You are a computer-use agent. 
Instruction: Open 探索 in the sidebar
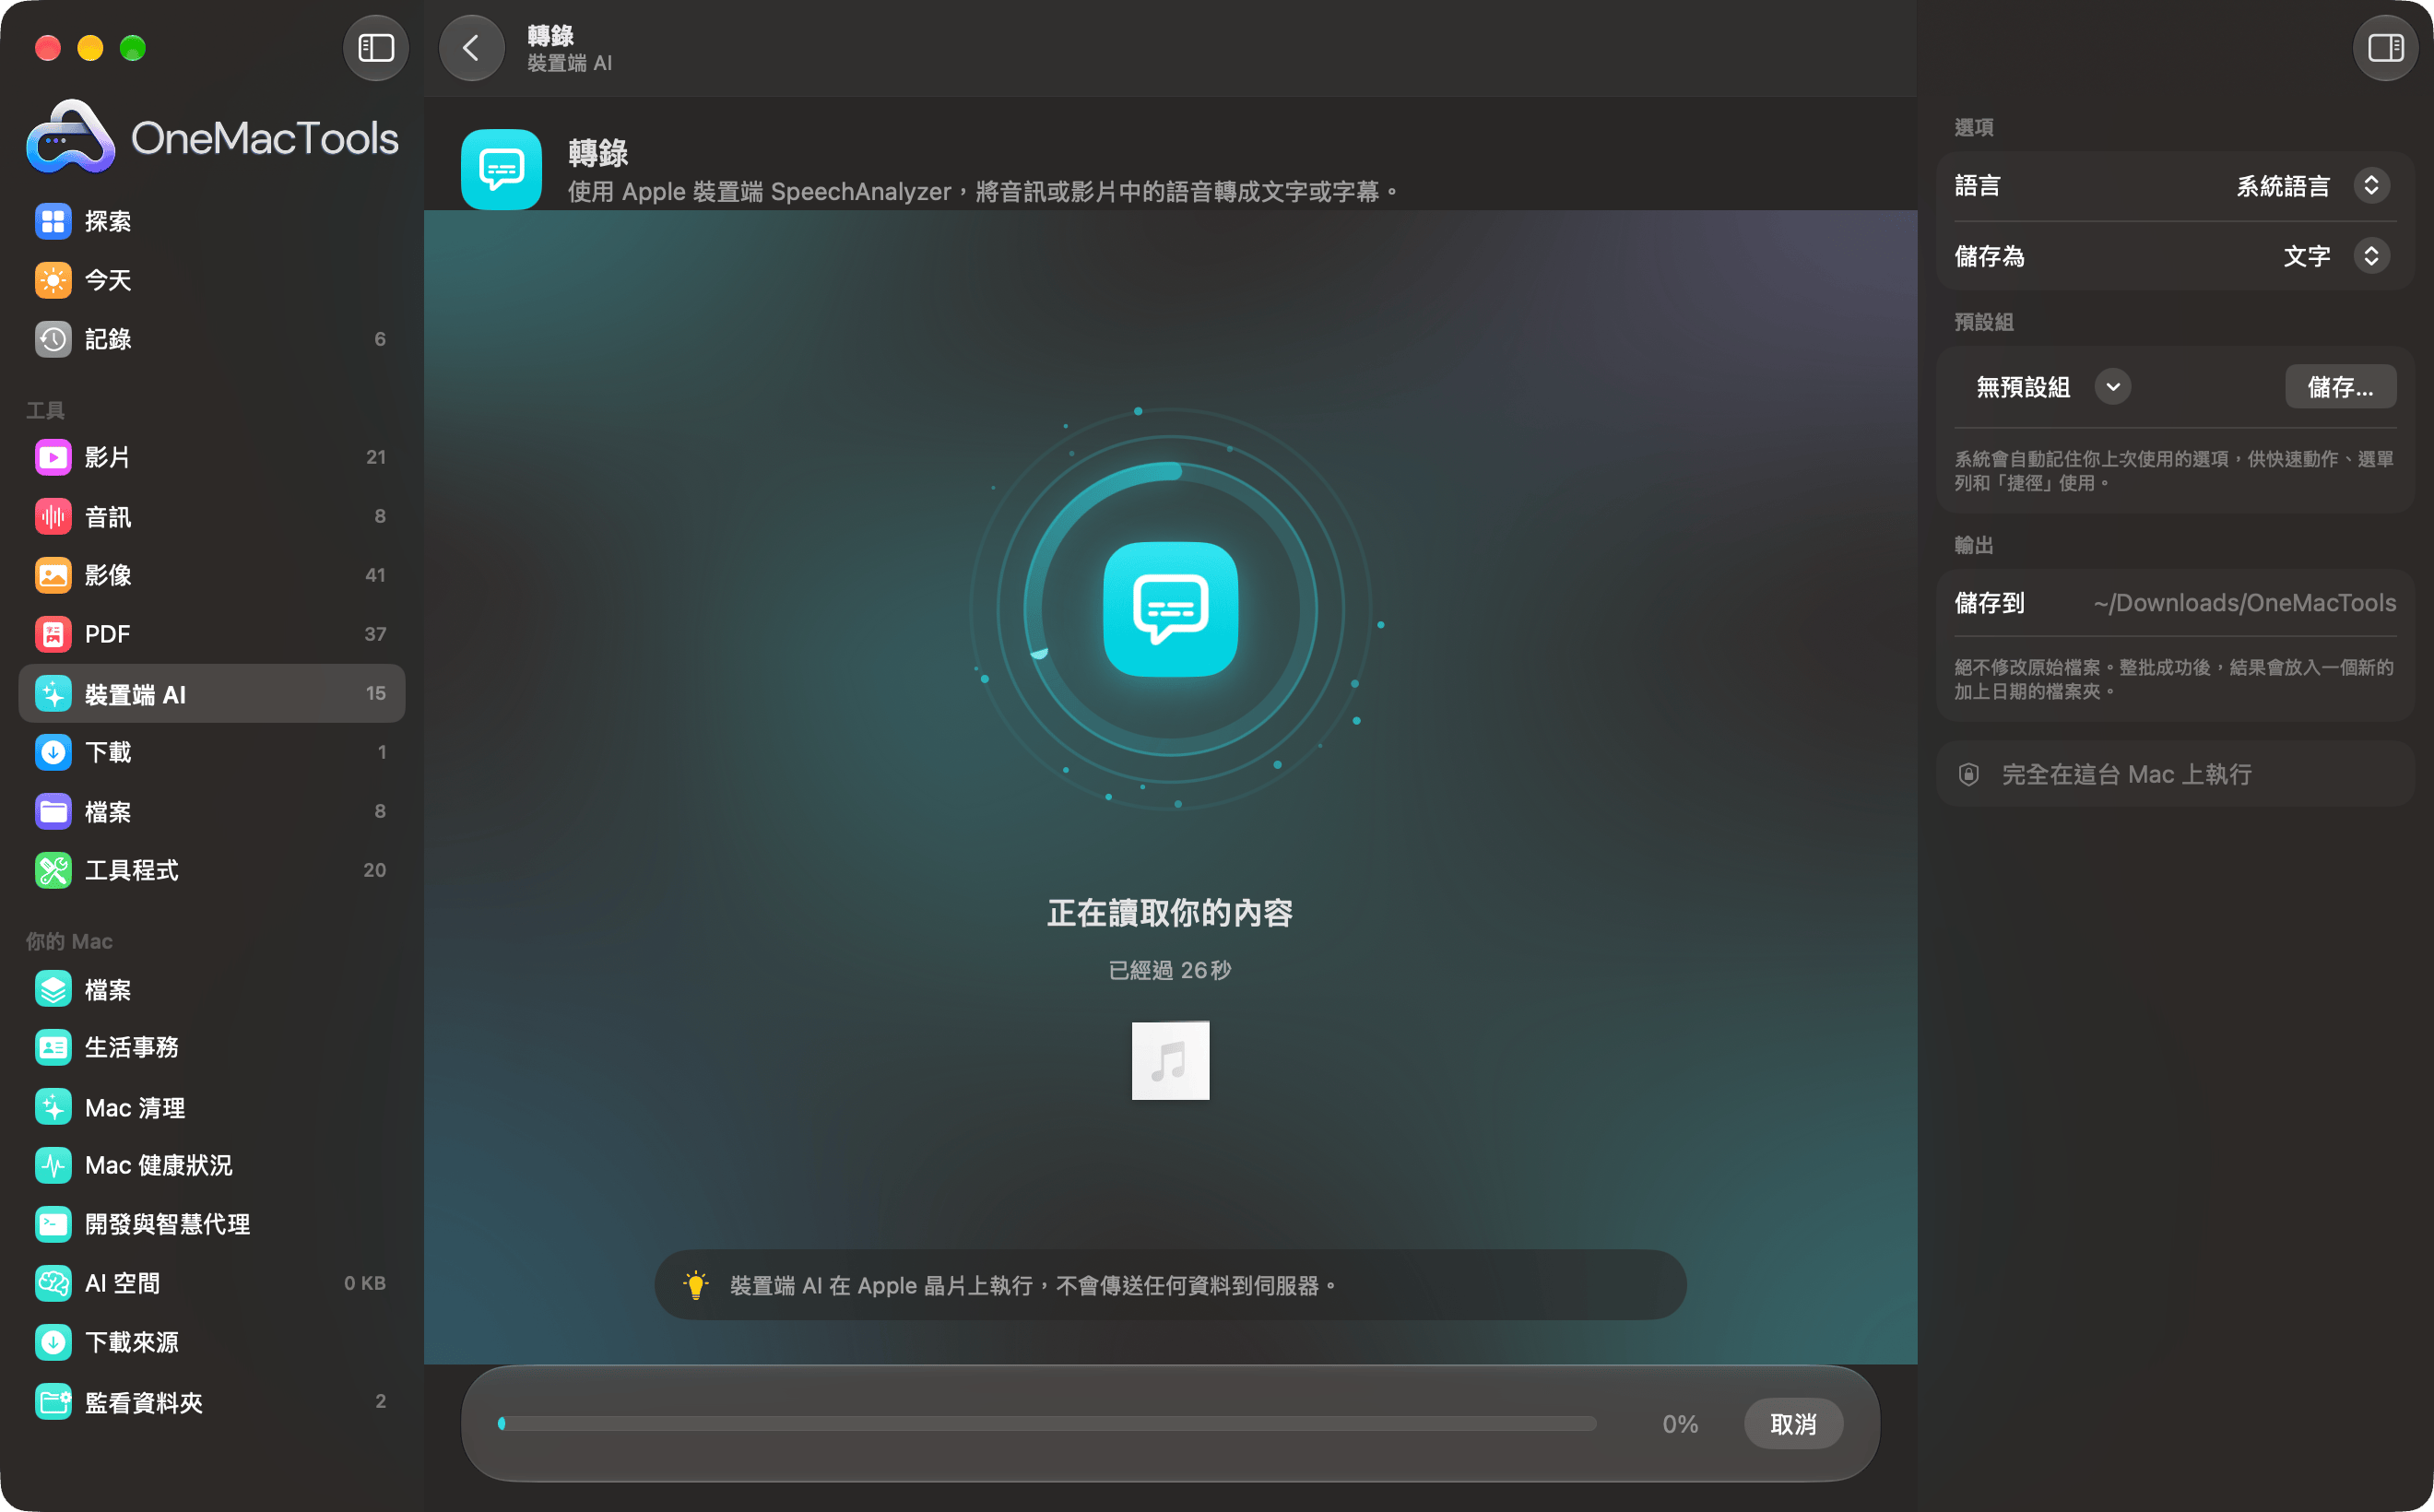211,221
